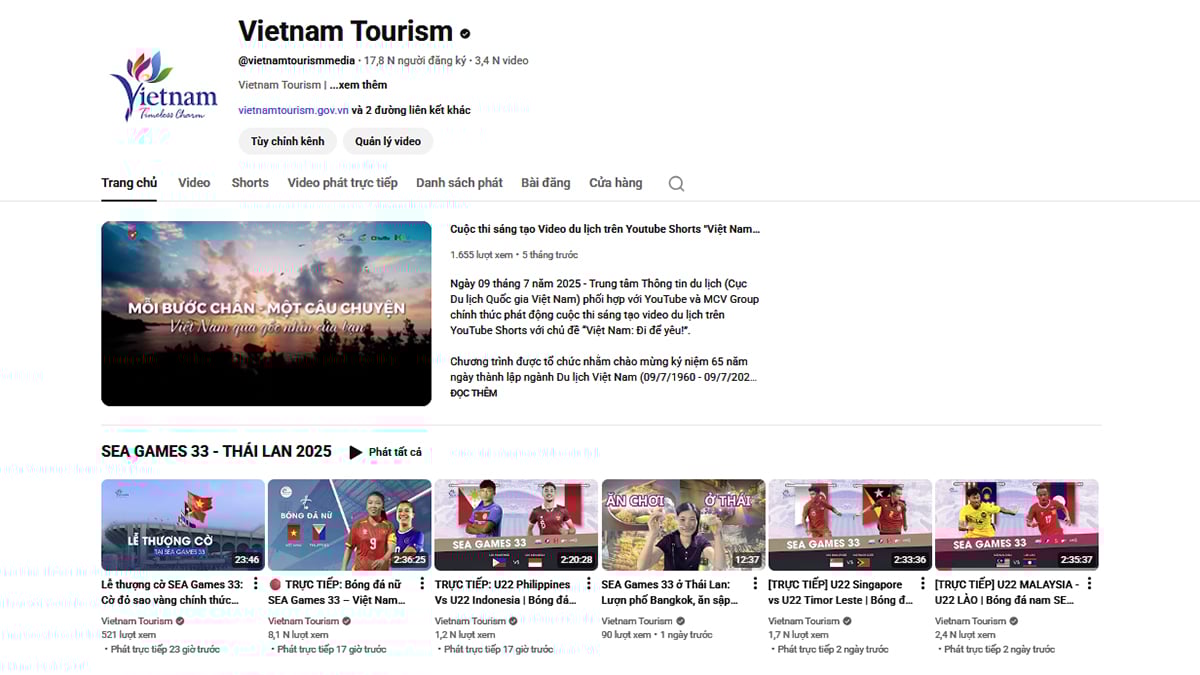Viewport: 1200px width, 675px height.
Task: Play the "SEA Games 33 ở Thái Lan" thumbnail
Action: pyautogui.click(x=683, y=523)
